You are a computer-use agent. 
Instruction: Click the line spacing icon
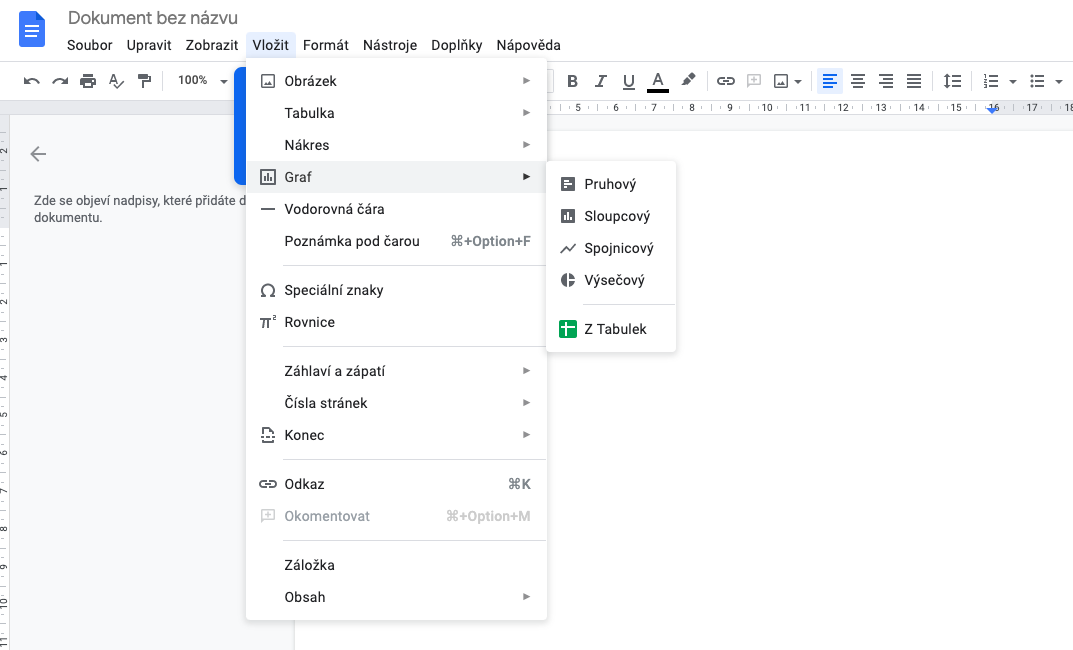click(952, 81)
